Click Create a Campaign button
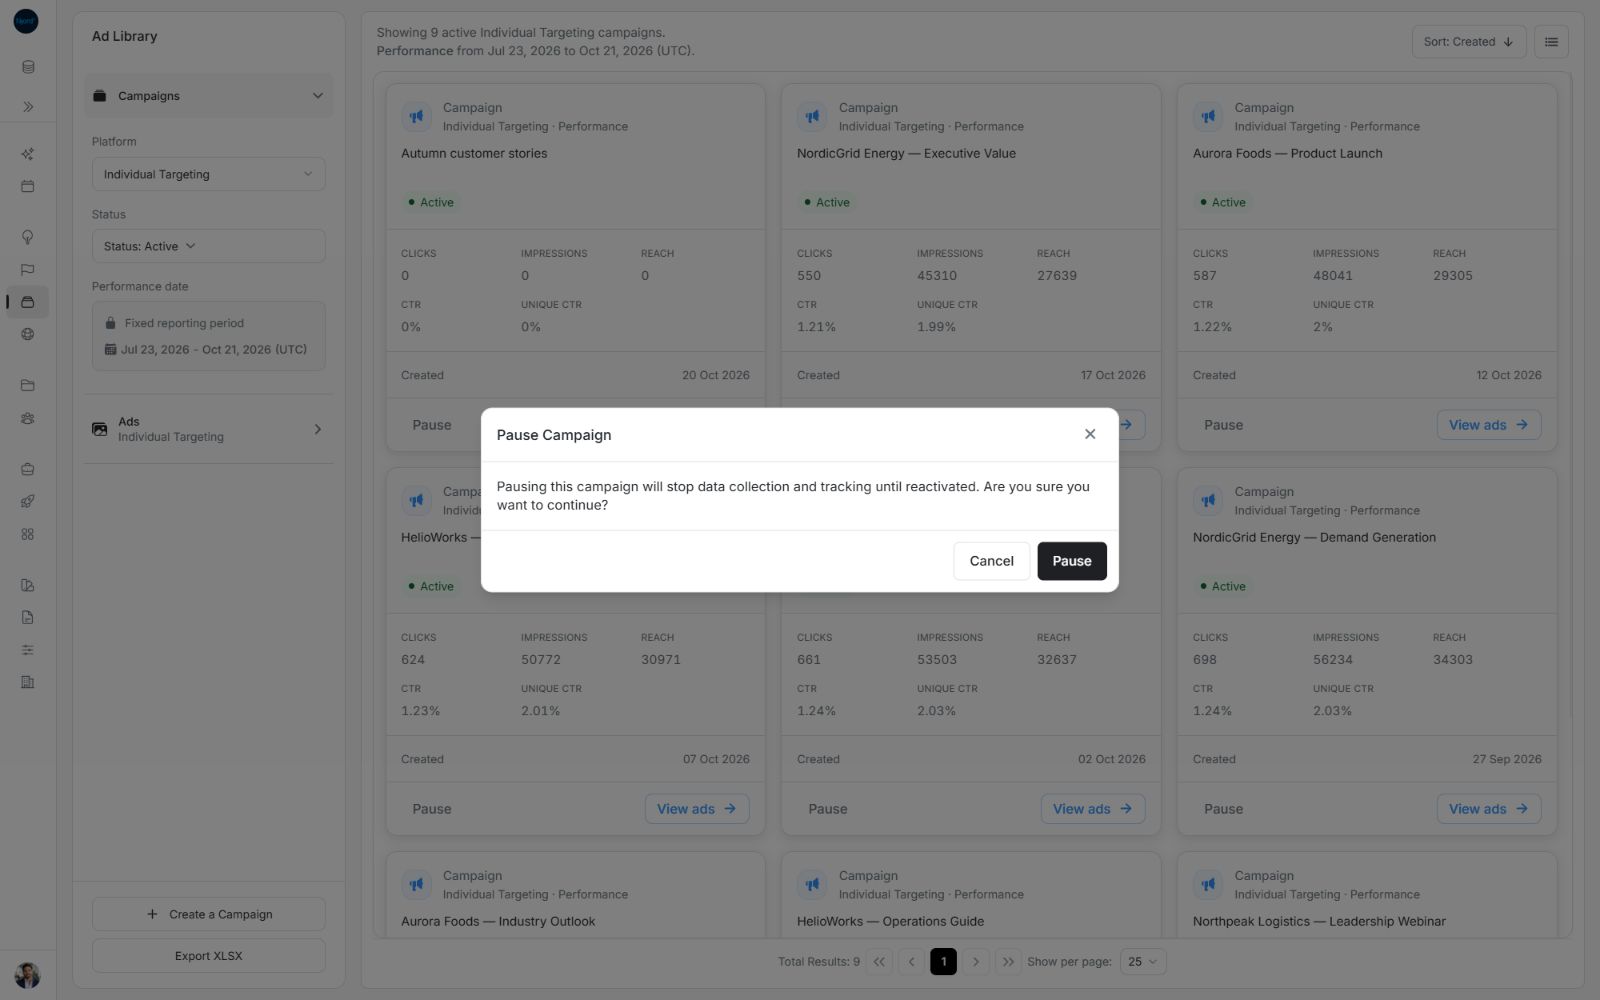 pos(209,914)
